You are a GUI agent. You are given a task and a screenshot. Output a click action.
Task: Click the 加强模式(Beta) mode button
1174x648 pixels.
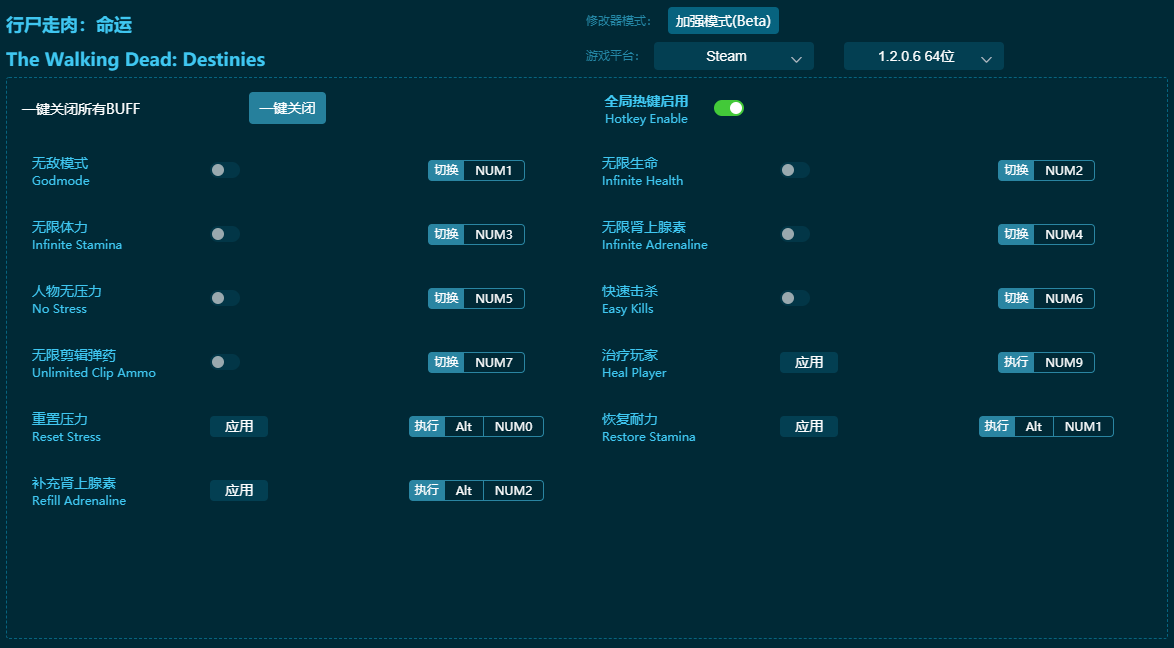coord(723,21)
